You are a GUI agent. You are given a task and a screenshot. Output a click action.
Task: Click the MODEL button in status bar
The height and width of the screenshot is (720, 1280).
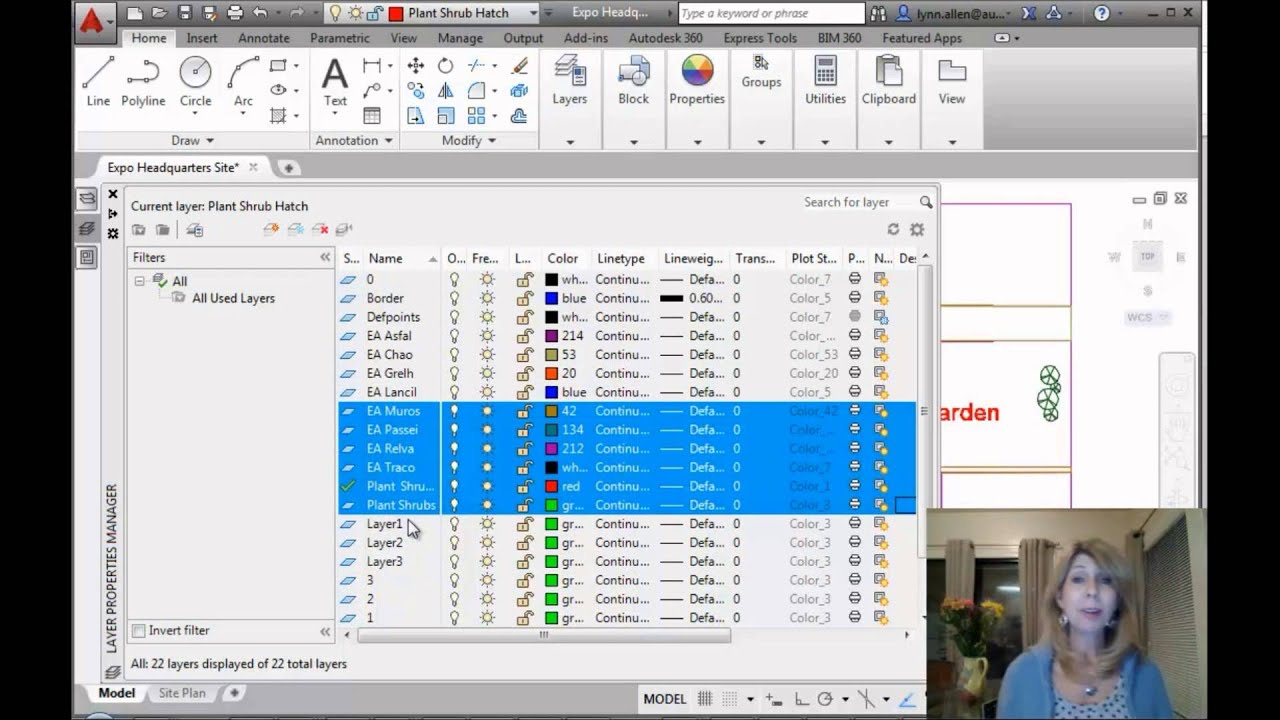[665, 699]
